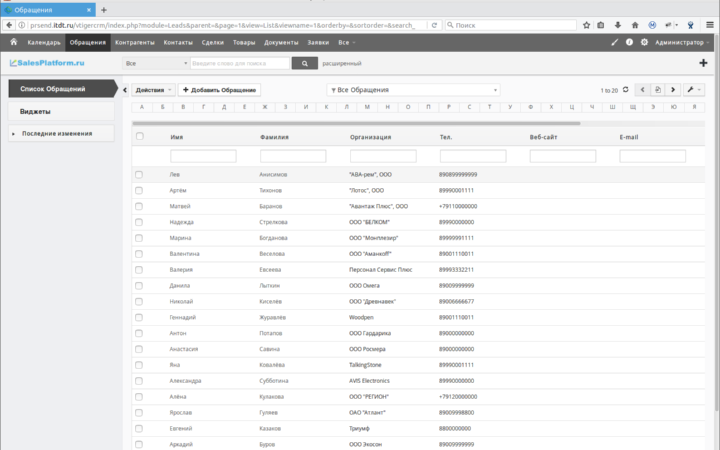
Task: Open the Действия dropdown
Action: point(153,90)
